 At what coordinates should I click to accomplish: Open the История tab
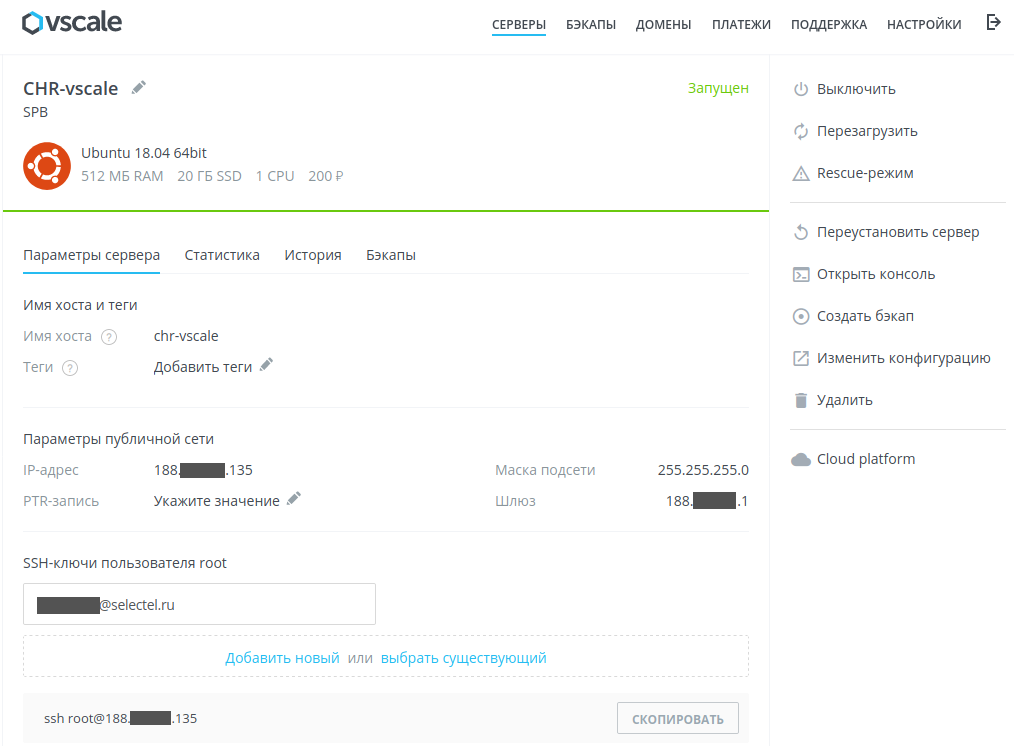click(312, 255)
